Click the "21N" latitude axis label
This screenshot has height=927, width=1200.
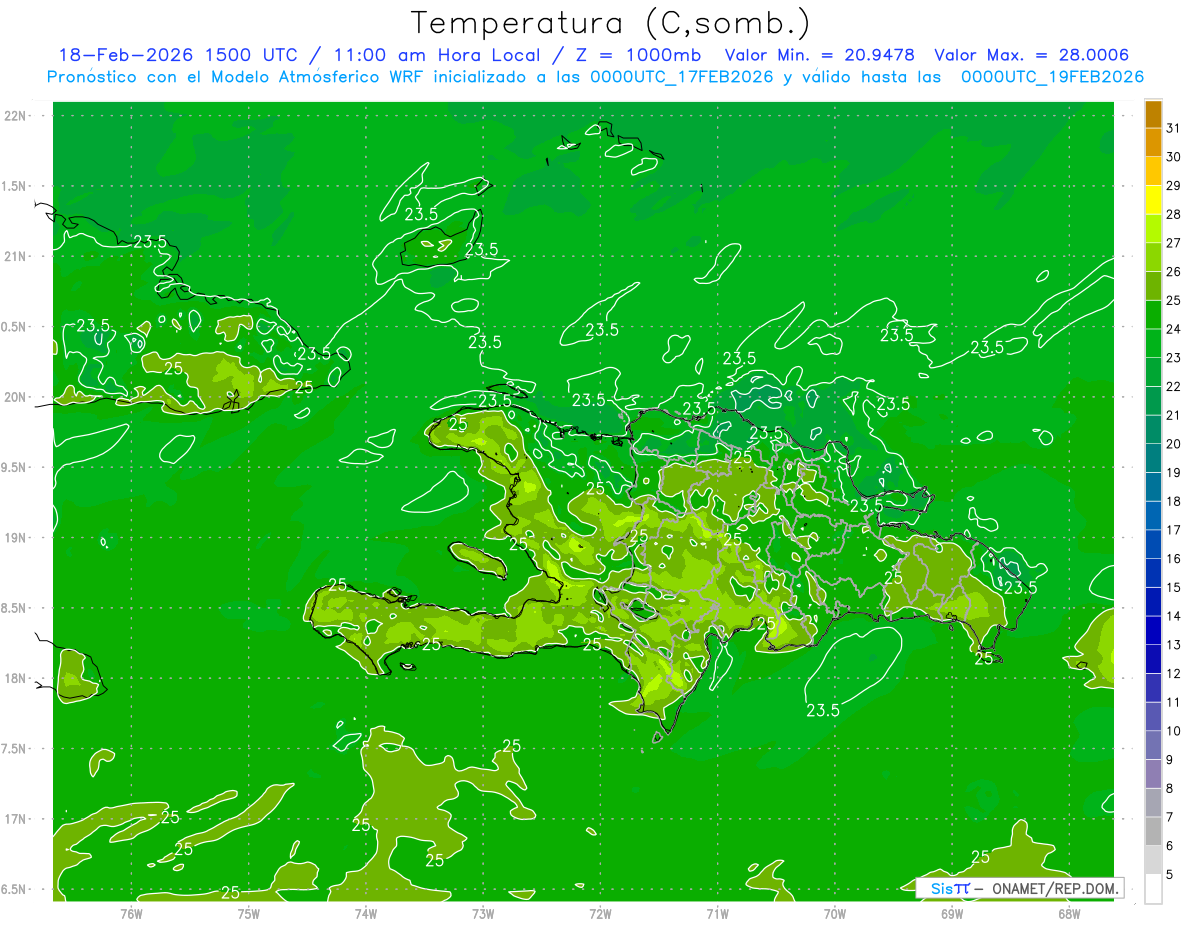[x=15, y=257]
